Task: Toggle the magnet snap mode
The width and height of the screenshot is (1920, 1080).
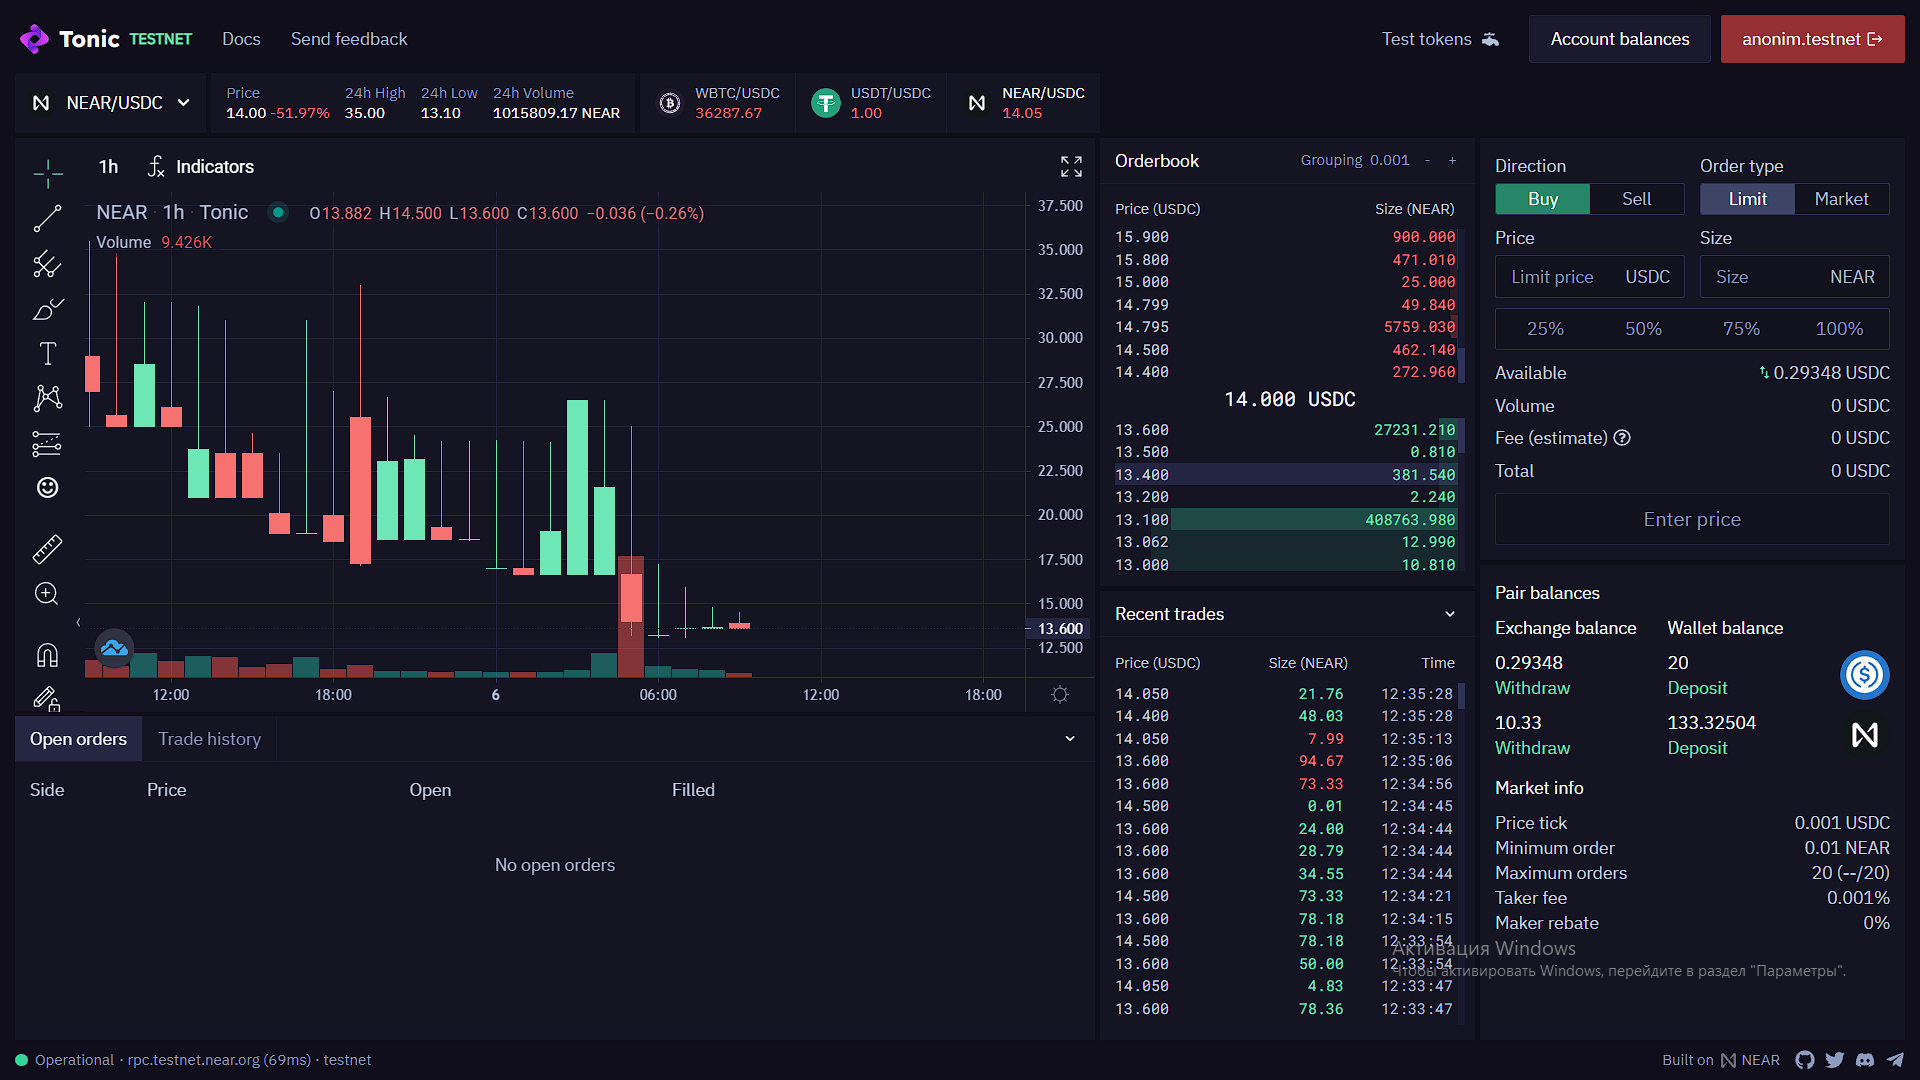Action: click(x=47, y=655)
